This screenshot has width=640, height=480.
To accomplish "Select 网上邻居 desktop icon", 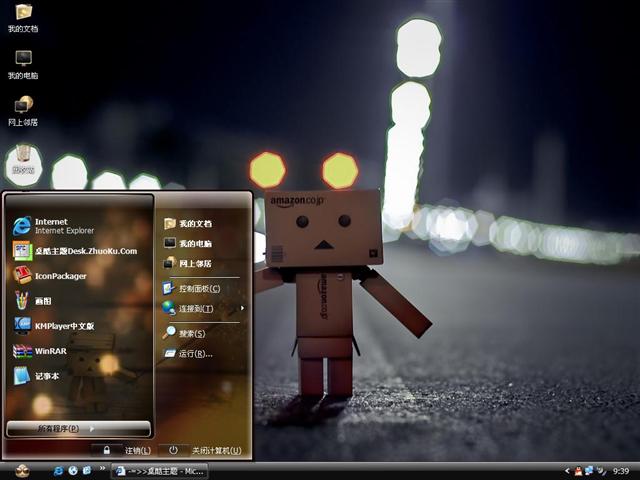I will (23, 111).
